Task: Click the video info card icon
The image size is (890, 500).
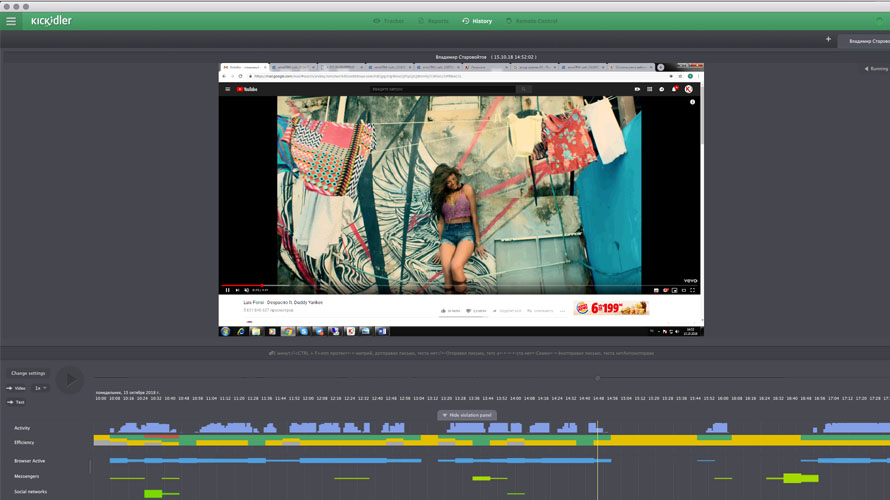Action: click(x=692, y=102)
